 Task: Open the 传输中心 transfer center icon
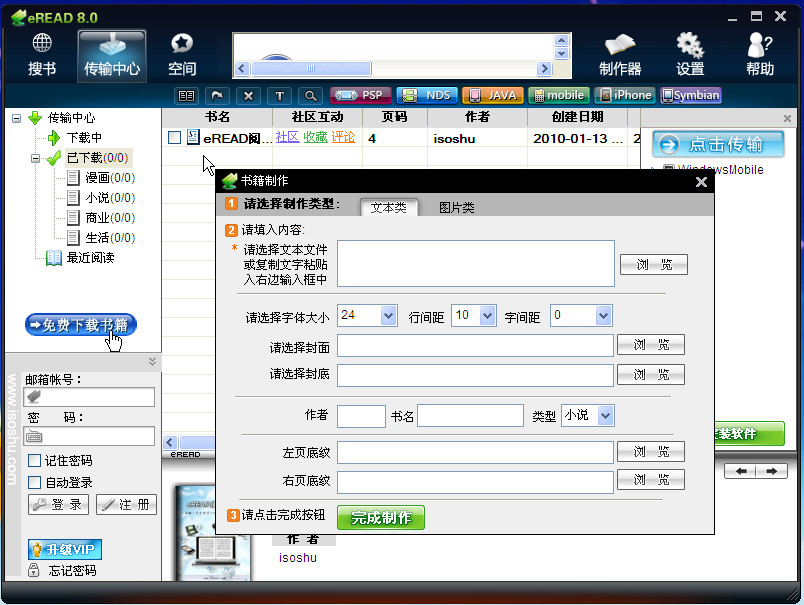pyautogui.click(x=112, y=55)
